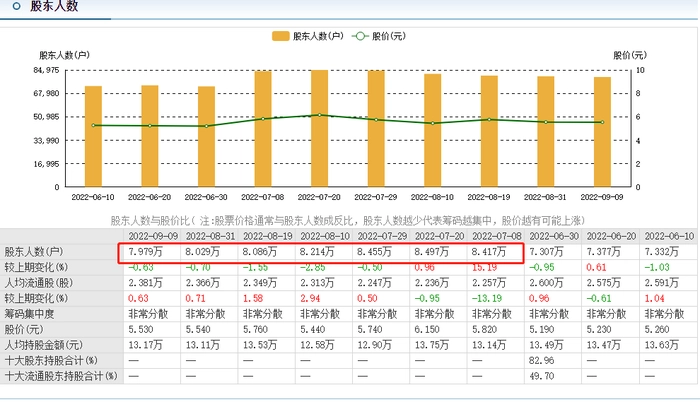Click the circle icon beside 股东人数 title

coord(11,6)
